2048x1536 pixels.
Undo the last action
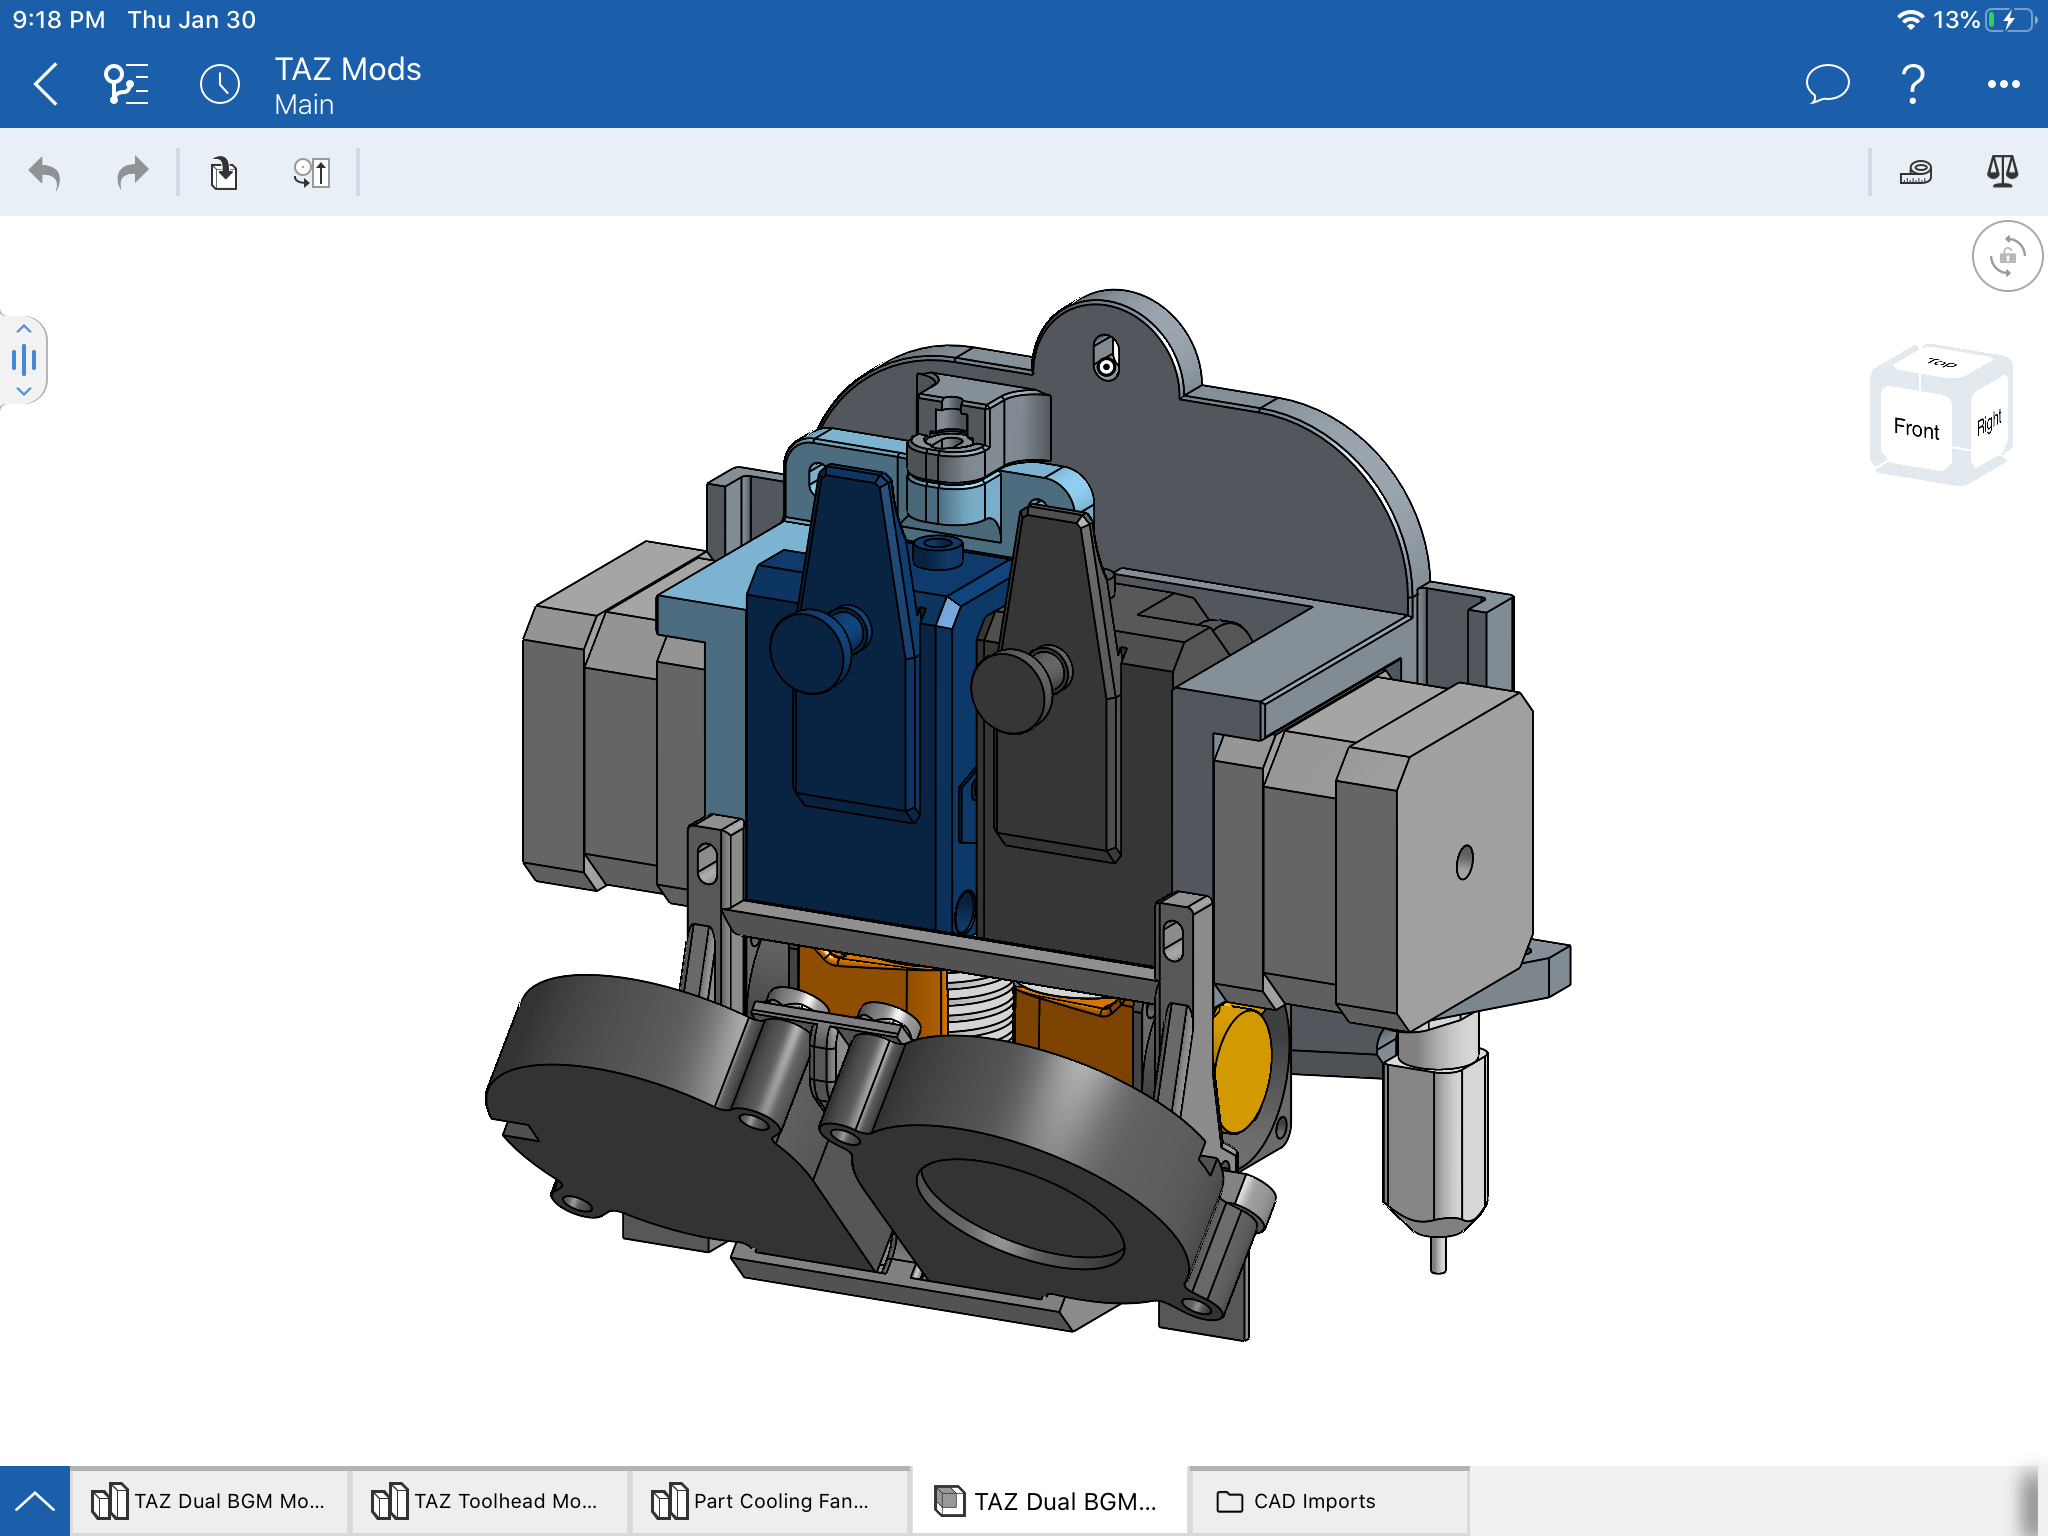46,173
